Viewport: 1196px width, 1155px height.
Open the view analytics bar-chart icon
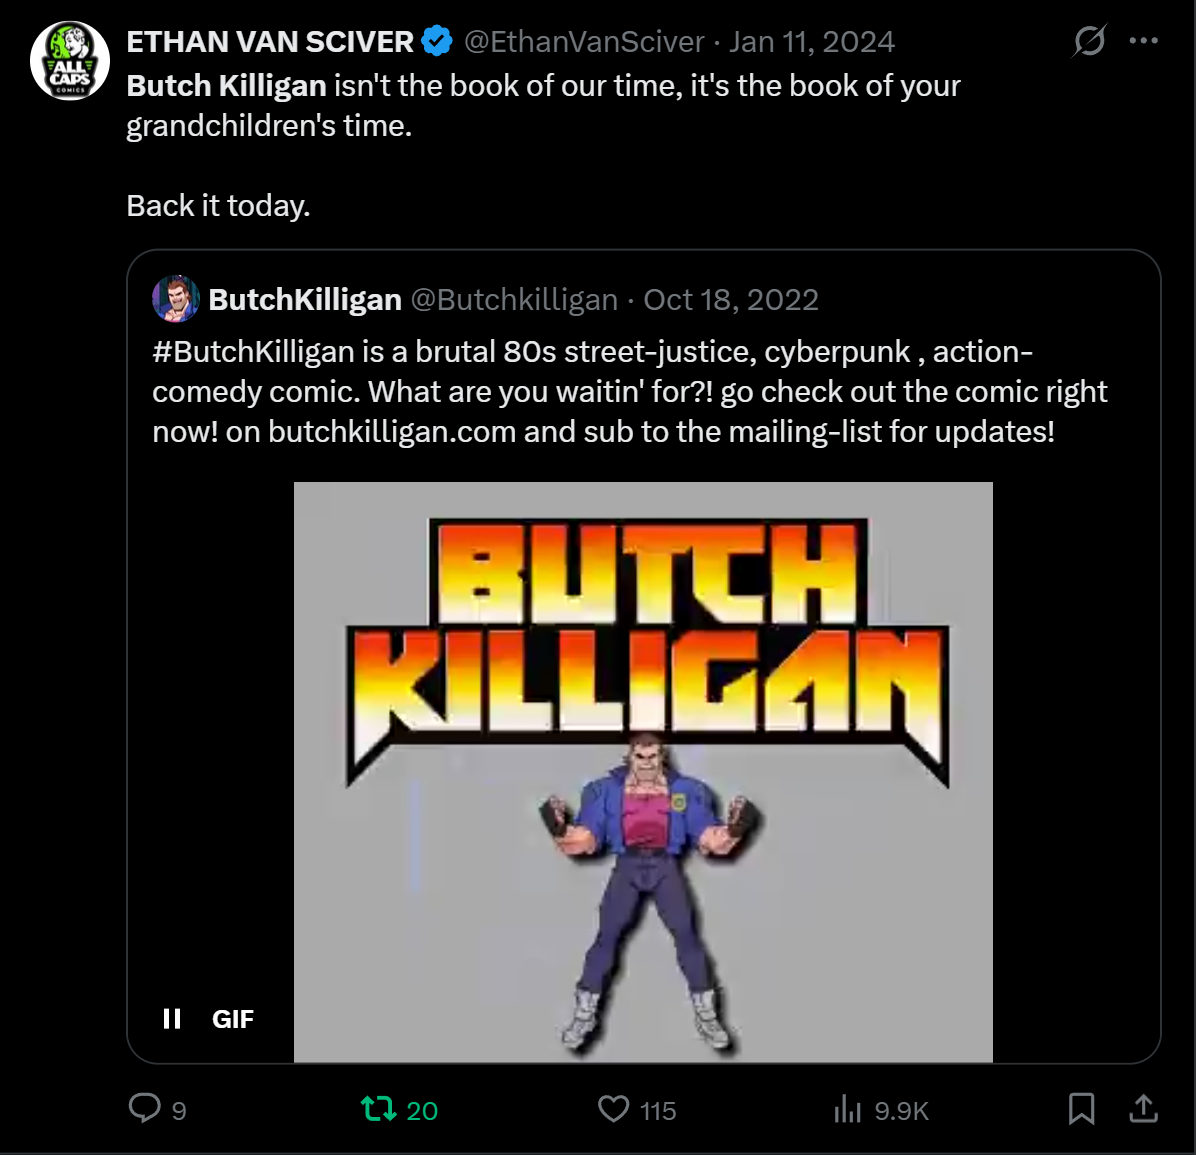tap(847, 1109)
